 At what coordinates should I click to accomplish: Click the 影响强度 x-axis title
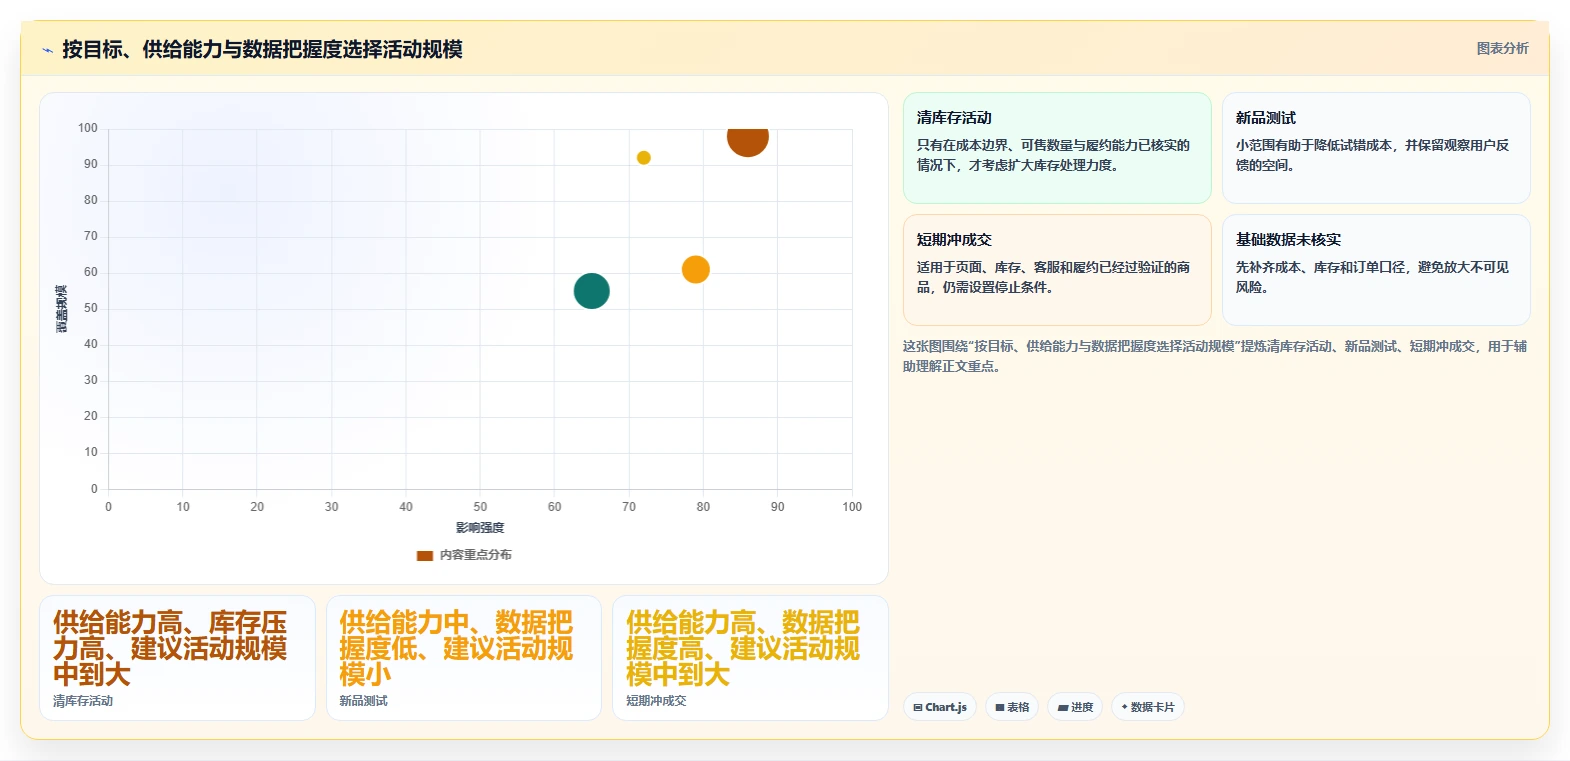[480, 528]
